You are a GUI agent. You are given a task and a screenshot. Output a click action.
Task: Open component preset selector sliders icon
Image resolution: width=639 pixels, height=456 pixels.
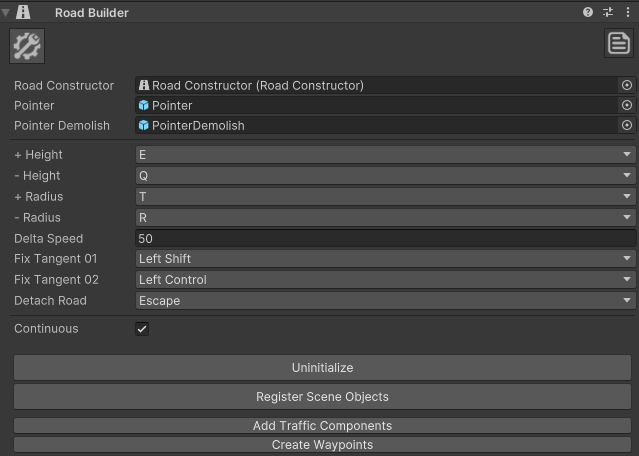click(608, 12)
